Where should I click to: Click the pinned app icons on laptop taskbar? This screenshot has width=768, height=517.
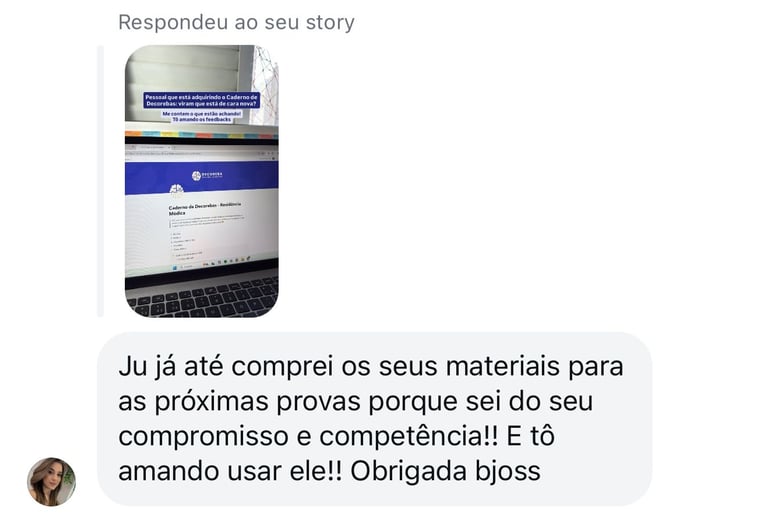(x=229, y=261)
